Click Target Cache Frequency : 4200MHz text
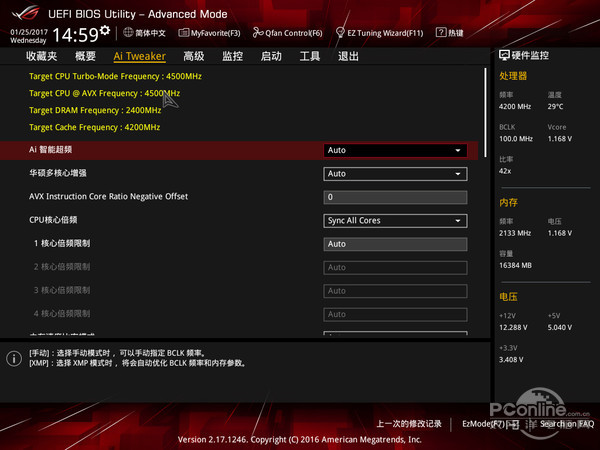The image size is (600, 450). tap(95, 127)
